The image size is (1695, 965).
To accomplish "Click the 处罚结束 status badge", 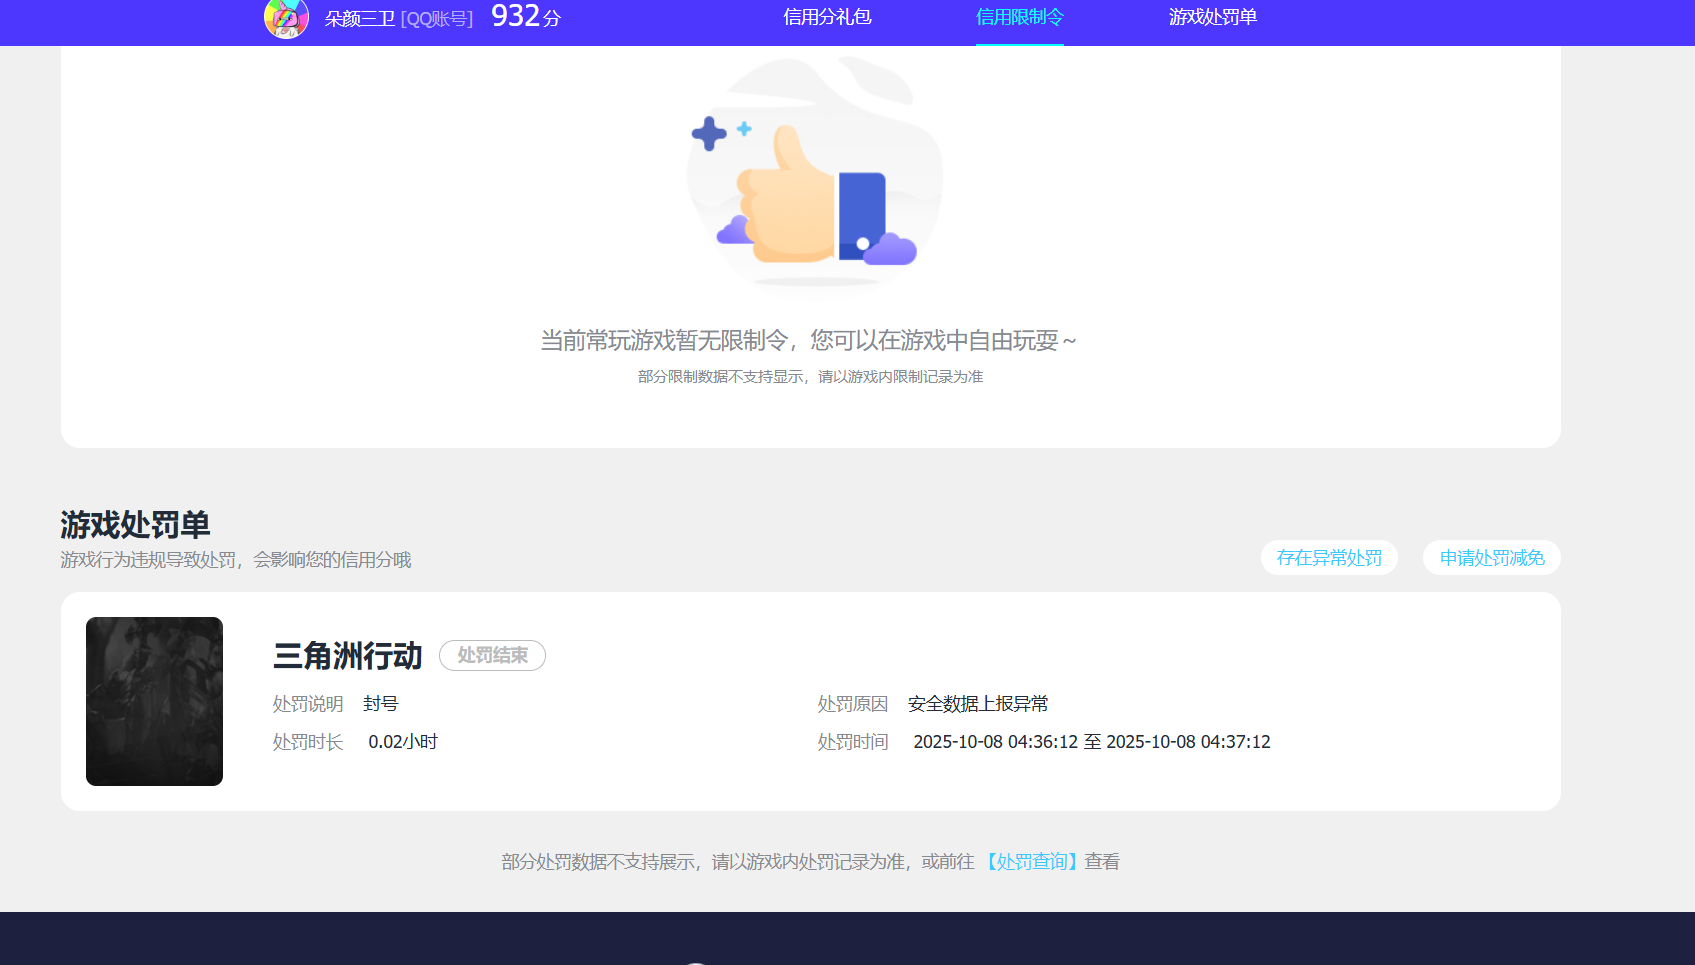I will tap(492, 655).
